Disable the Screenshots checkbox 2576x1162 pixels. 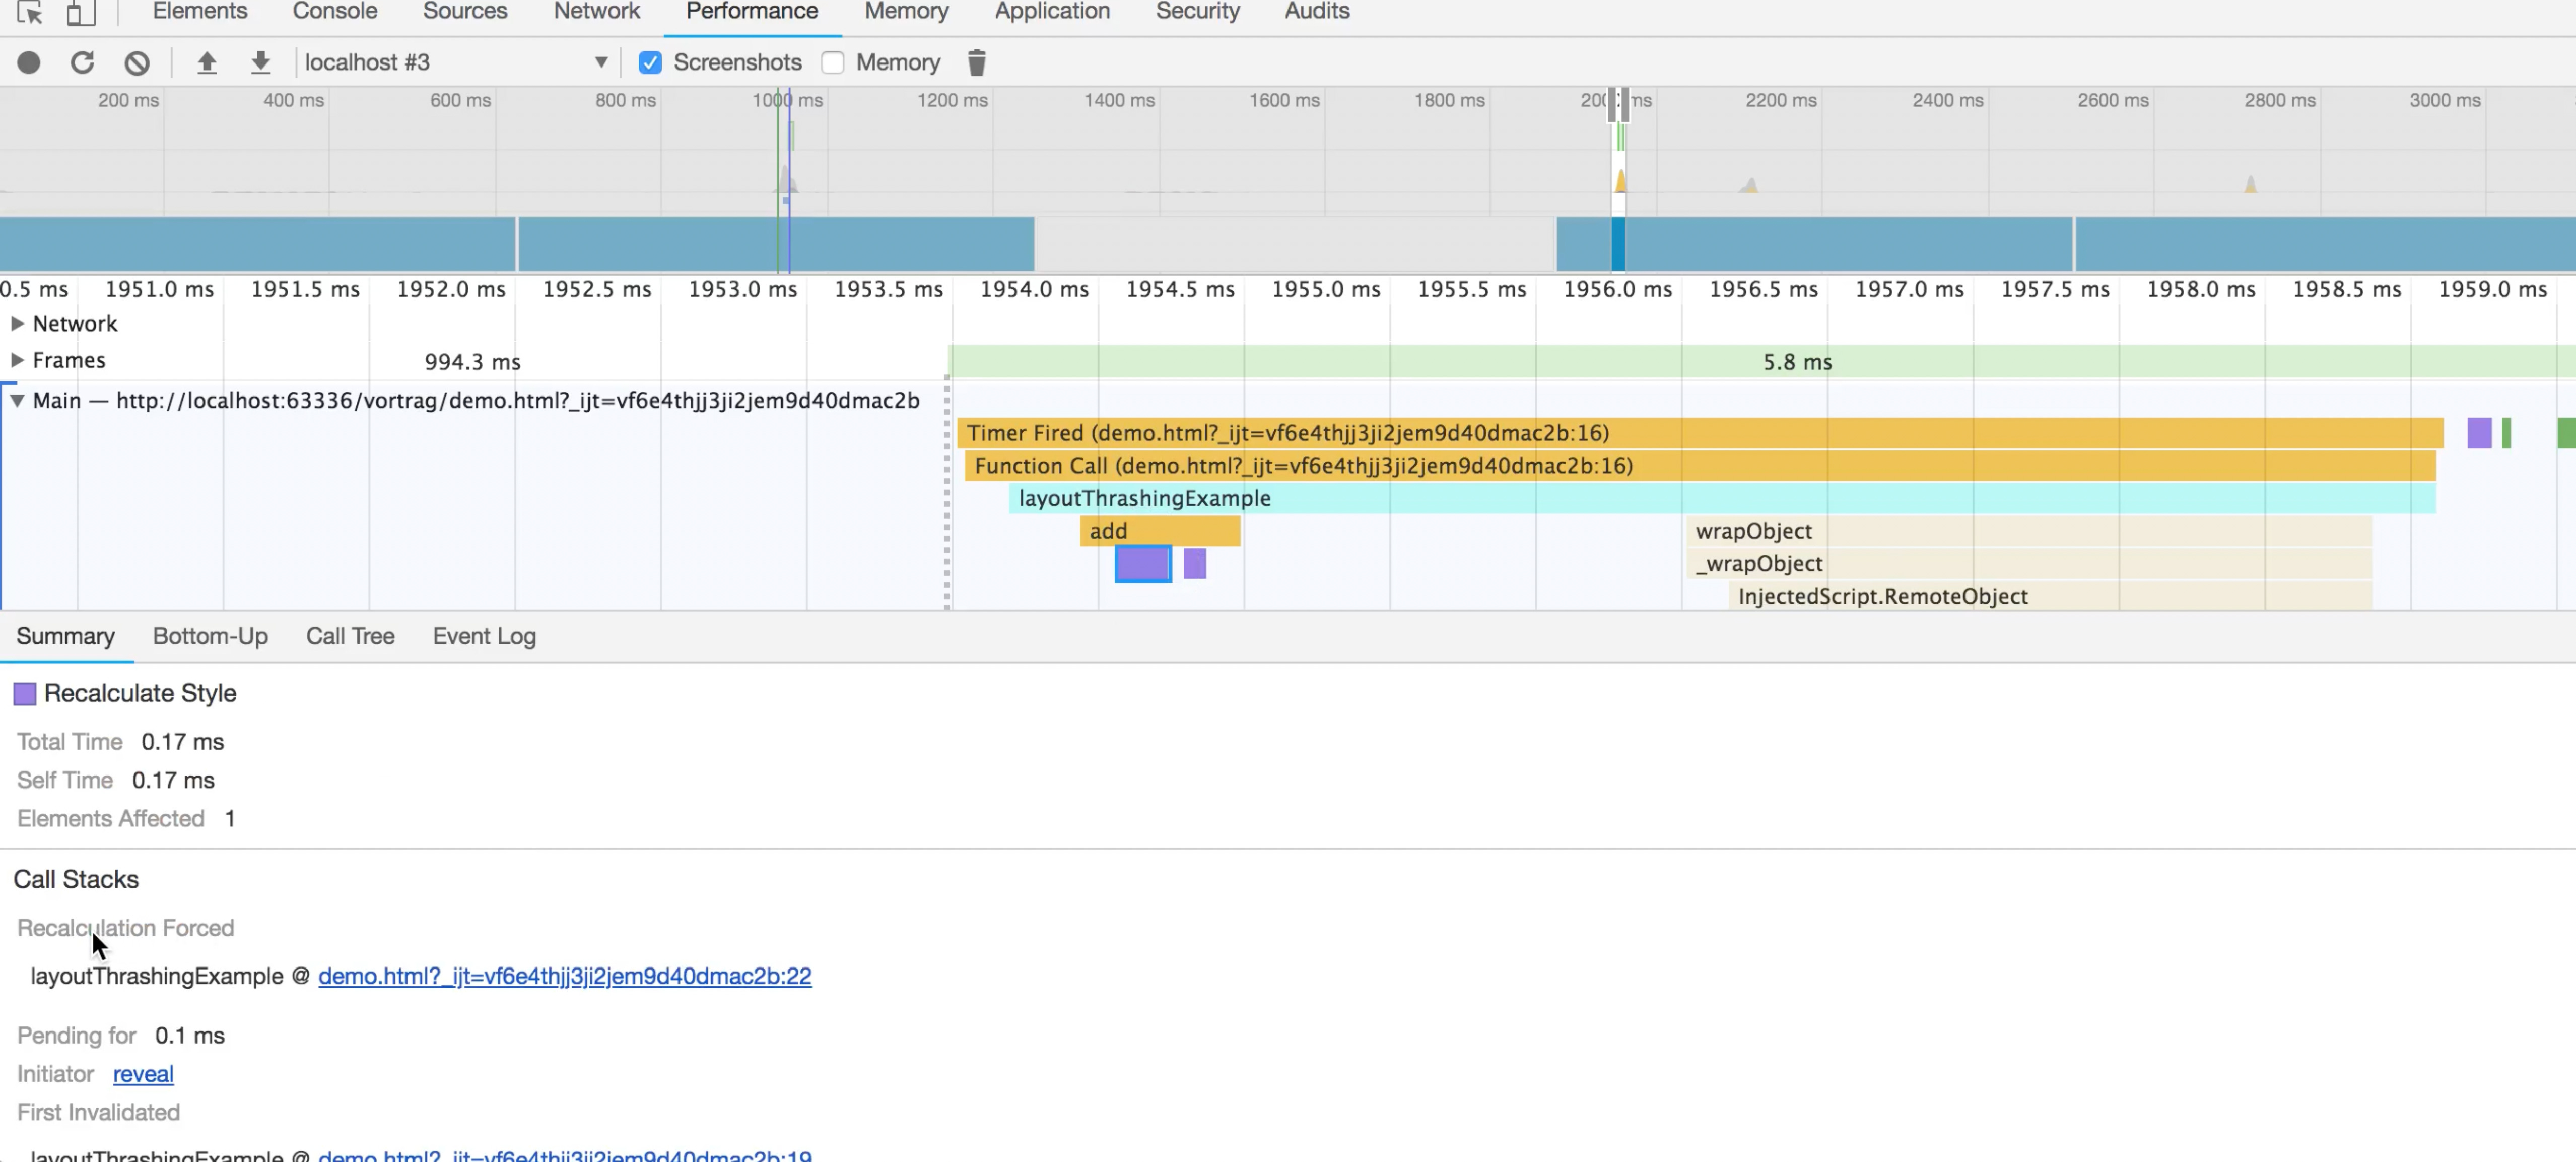coord(651,62)
